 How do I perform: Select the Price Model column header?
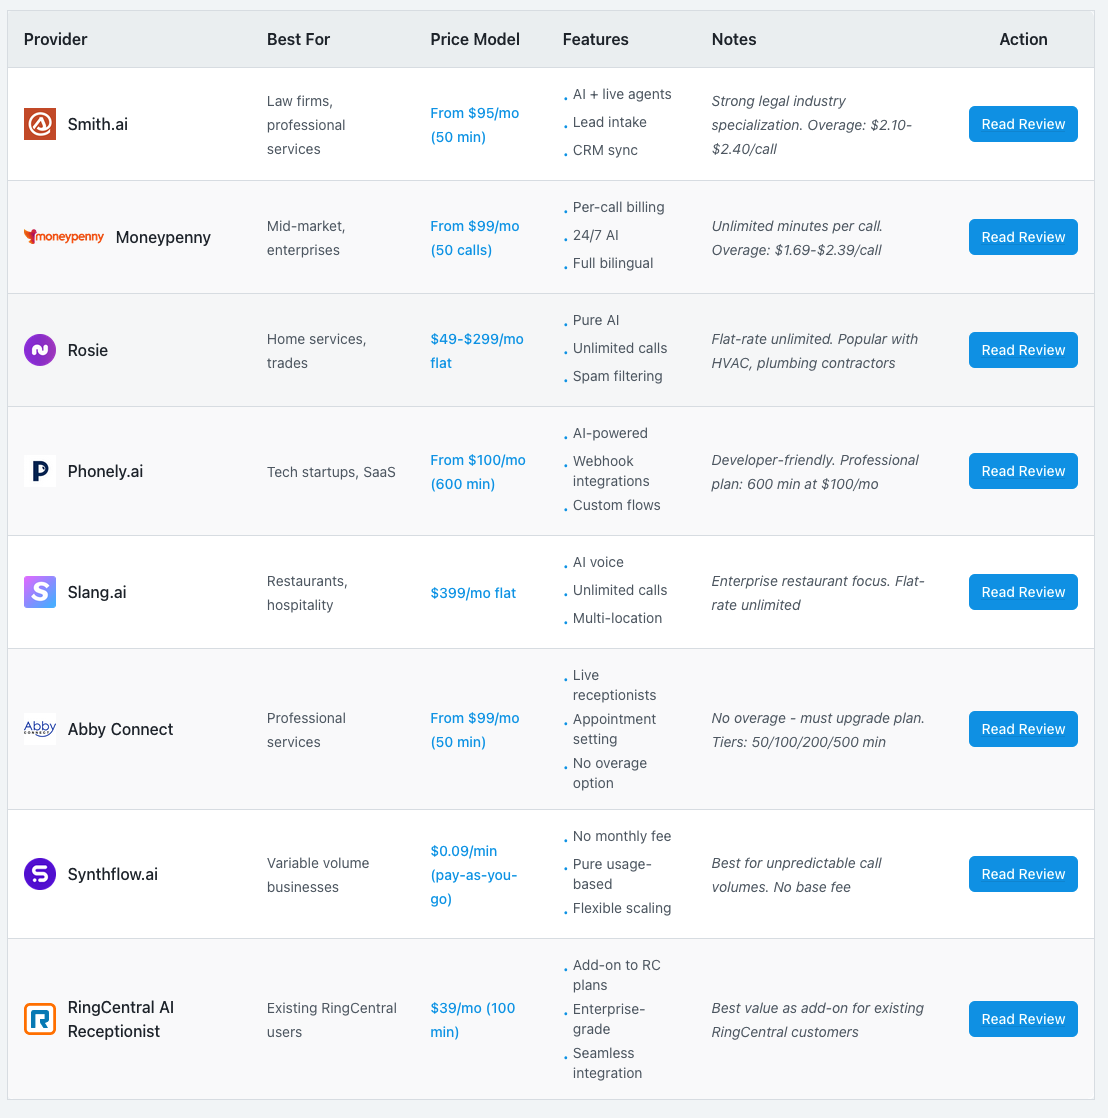pos(475,40)
